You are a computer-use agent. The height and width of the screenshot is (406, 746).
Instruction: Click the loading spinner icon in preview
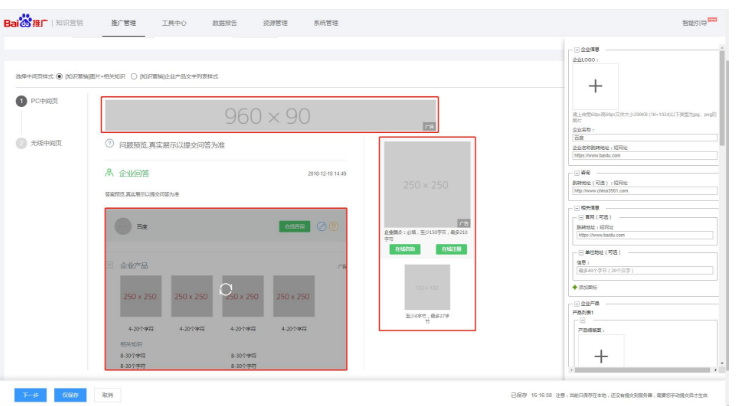pos(226,290)
